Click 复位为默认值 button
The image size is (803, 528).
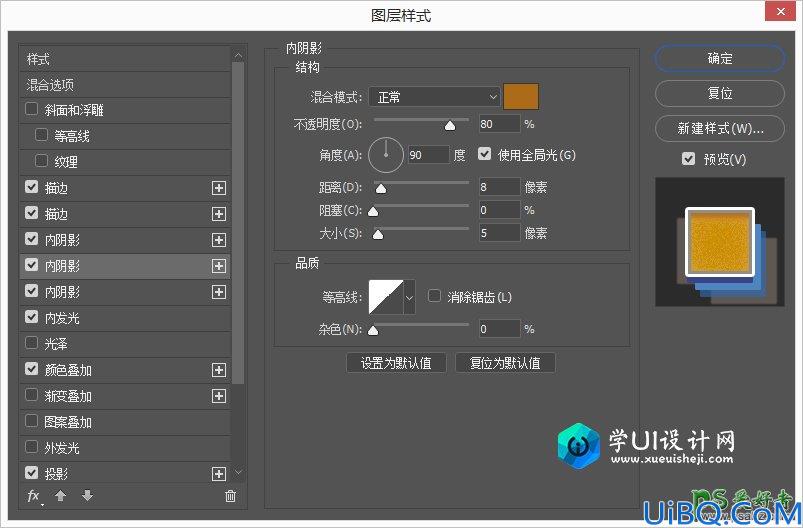[x=505, y=363]
